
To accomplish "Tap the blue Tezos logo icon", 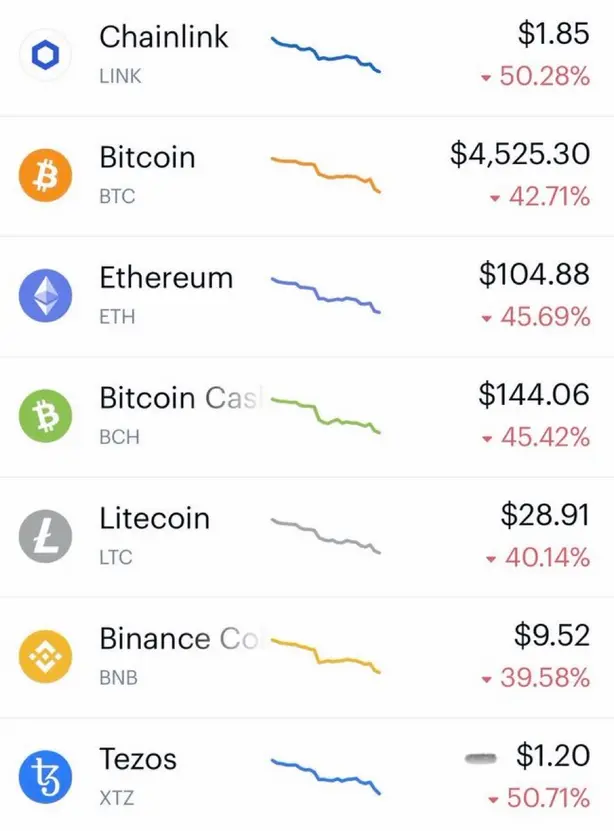I will [45, 776].
